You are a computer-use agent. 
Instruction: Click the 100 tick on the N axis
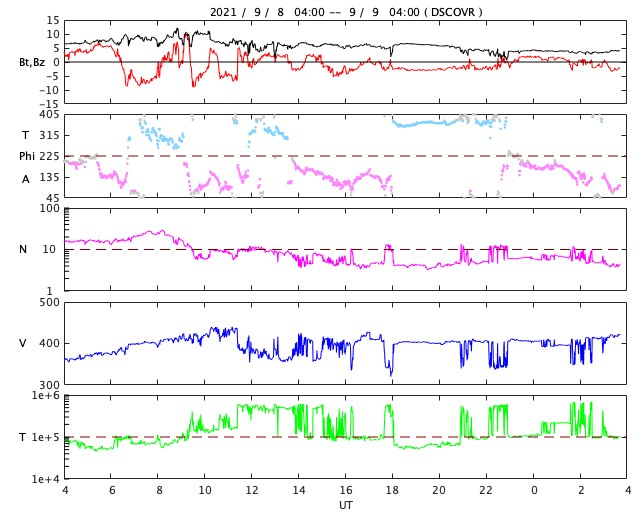click(x=49, y=208)
